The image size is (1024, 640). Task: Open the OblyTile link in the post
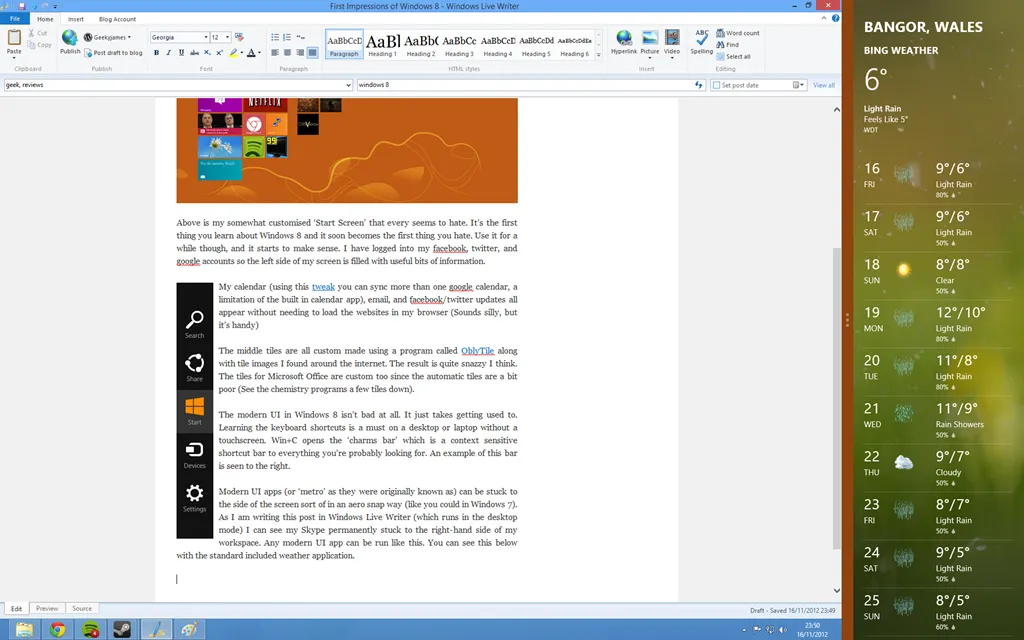[478, 351]
